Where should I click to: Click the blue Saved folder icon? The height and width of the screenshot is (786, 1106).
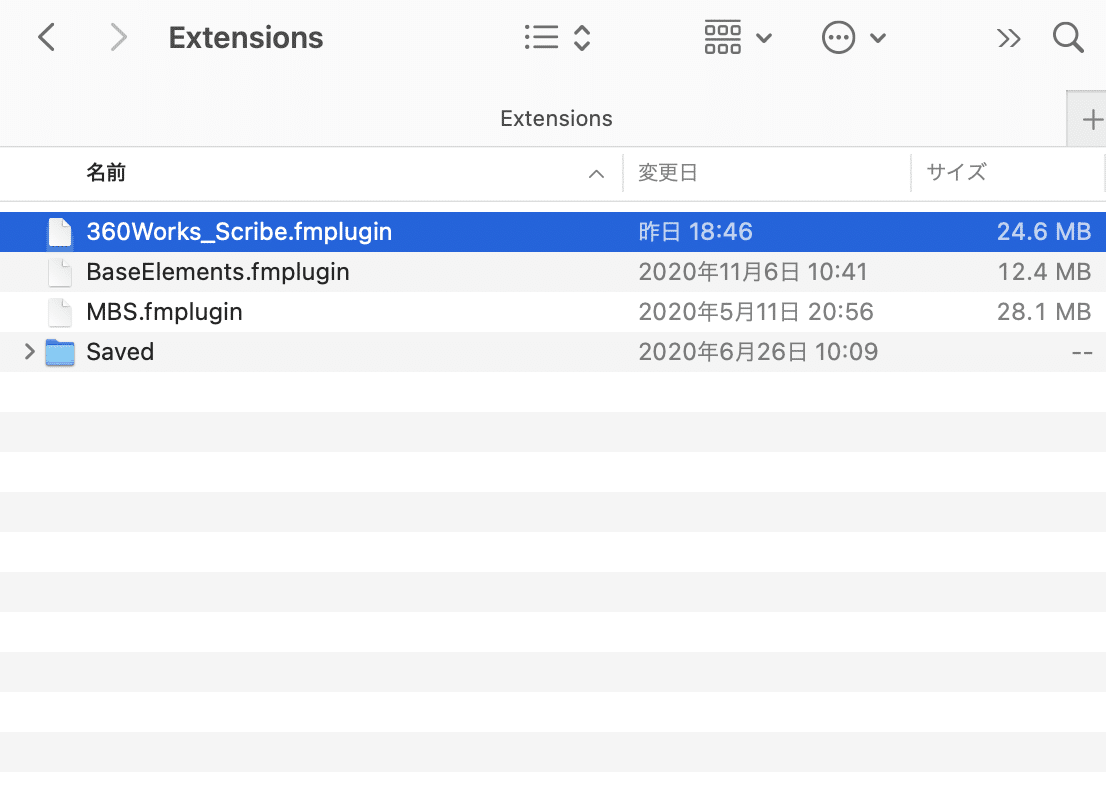pyautogui.click(x=60, y=352)
